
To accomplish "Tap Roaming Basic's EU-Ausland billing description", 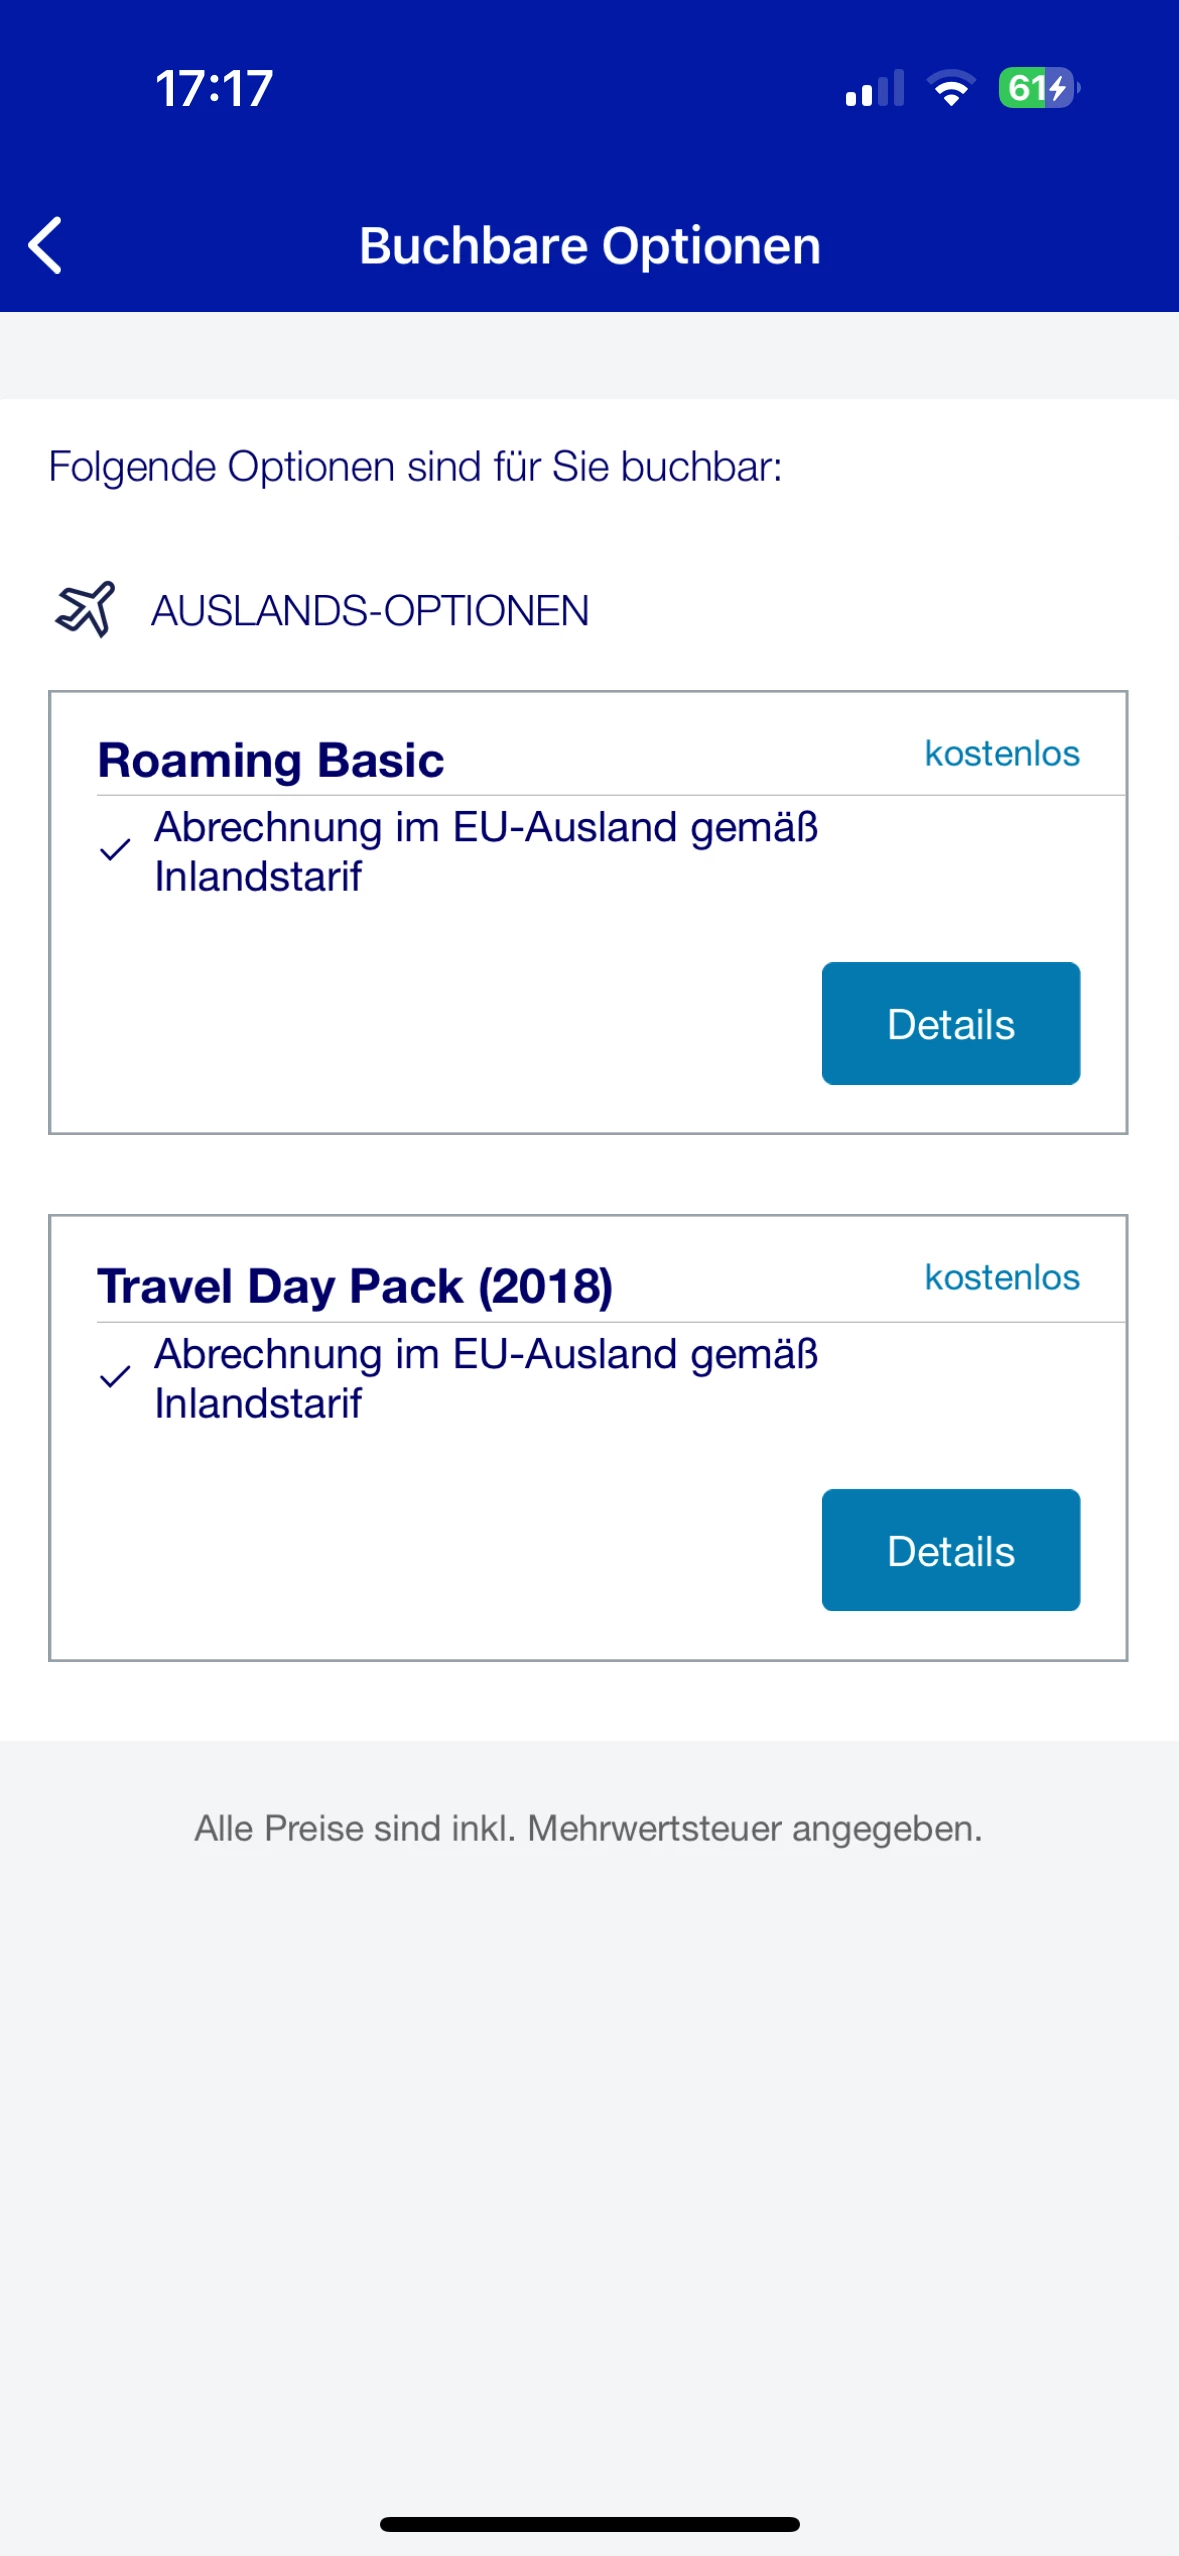I will click(x=486, y=851).
